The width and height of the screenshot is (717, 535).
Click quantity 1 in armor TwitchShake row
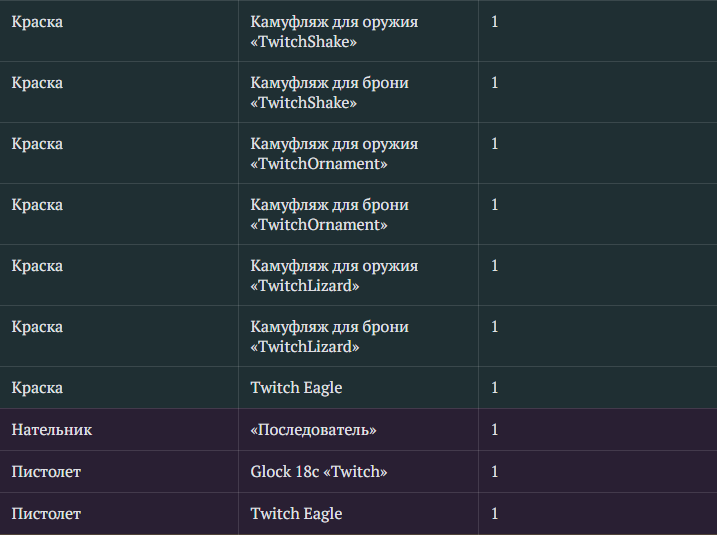click(494, 83)
